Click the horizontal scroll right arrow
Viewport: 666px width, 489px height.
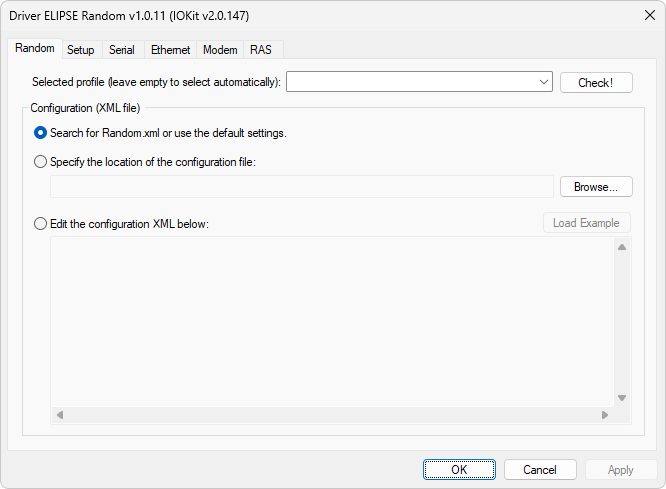tap(604, 415)
